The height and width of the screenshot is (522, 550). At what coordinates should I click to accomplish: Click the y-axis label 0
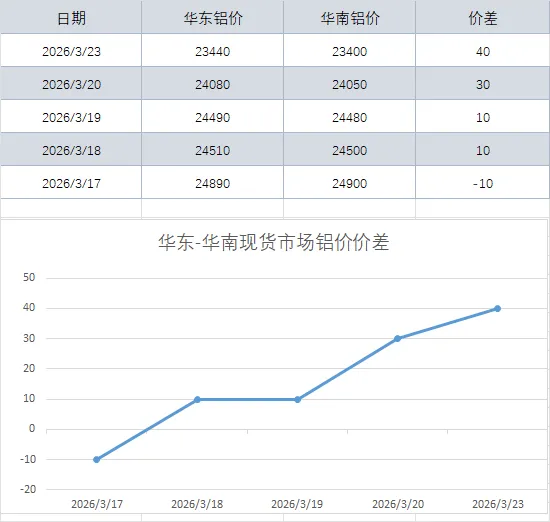[32, 428]
